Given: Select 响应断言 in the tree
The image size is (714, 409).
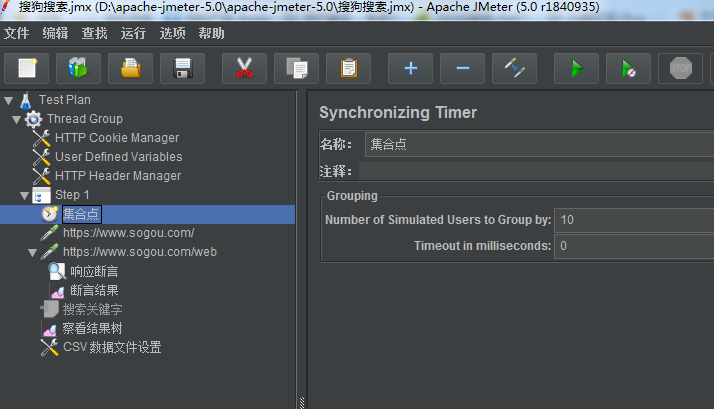Looking at the screenshot, I should (x=94, y=271).
